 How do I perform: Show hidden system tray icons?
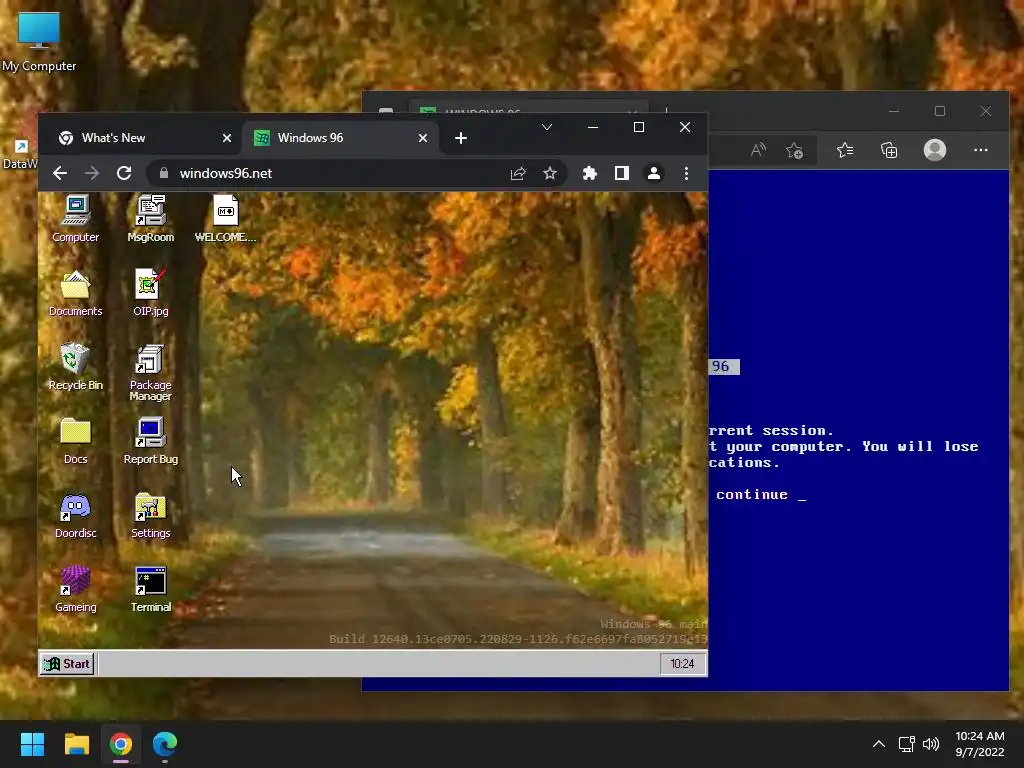click(879, 744)
